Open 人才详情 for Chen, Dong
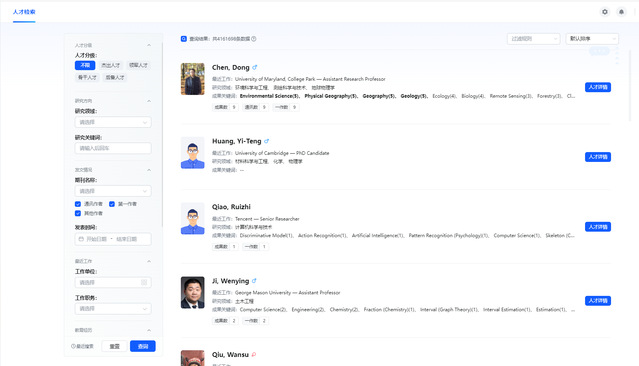 tap(598, 87)
